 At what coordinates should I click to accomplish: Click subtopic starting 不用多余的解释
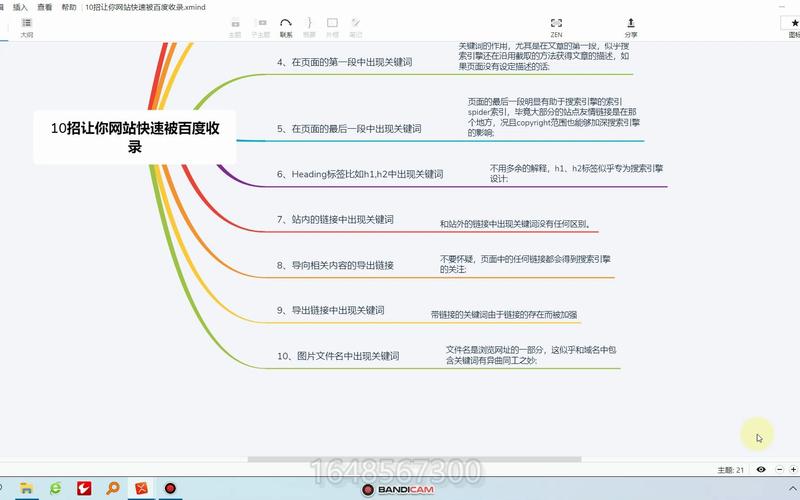coord(577,173)
